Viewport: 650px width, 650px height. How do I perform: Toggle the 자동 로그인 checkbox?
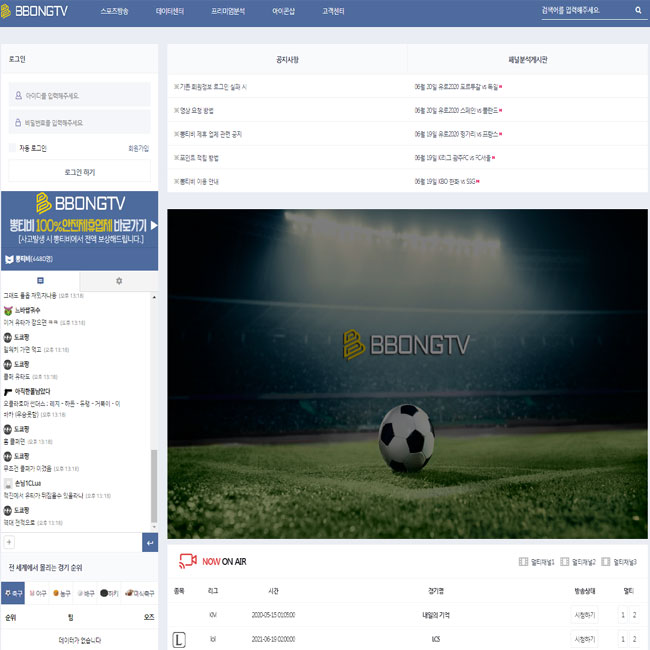(12, 148)
